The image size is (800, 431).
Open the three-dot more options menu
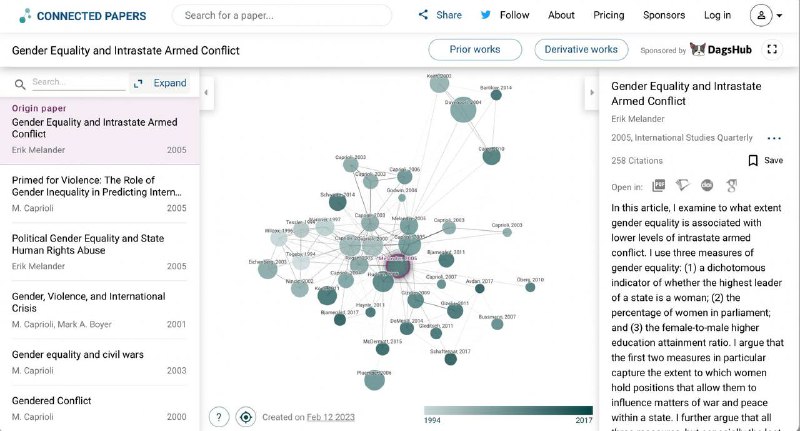[x=774, y=139]
